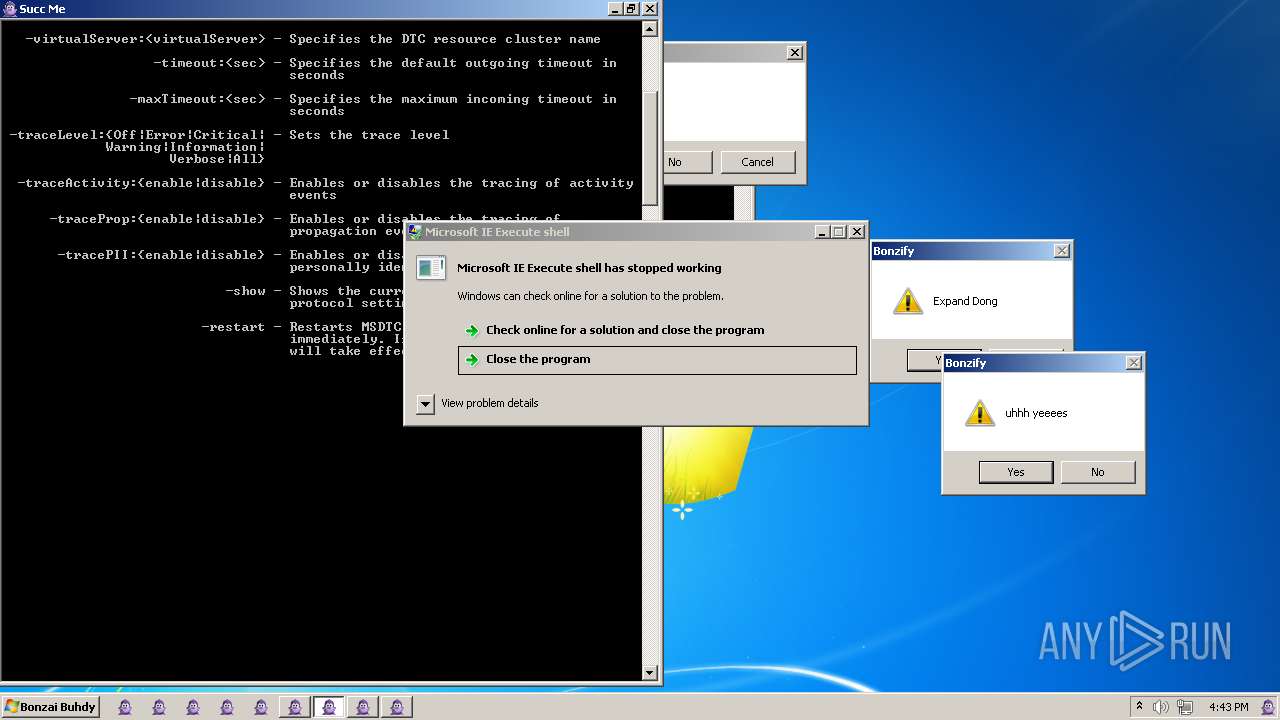The width and height of the screenshot is (1280, 720).
Task: Click 'Specifies the DTC resource cluster name' text
Action: point(445,39)
